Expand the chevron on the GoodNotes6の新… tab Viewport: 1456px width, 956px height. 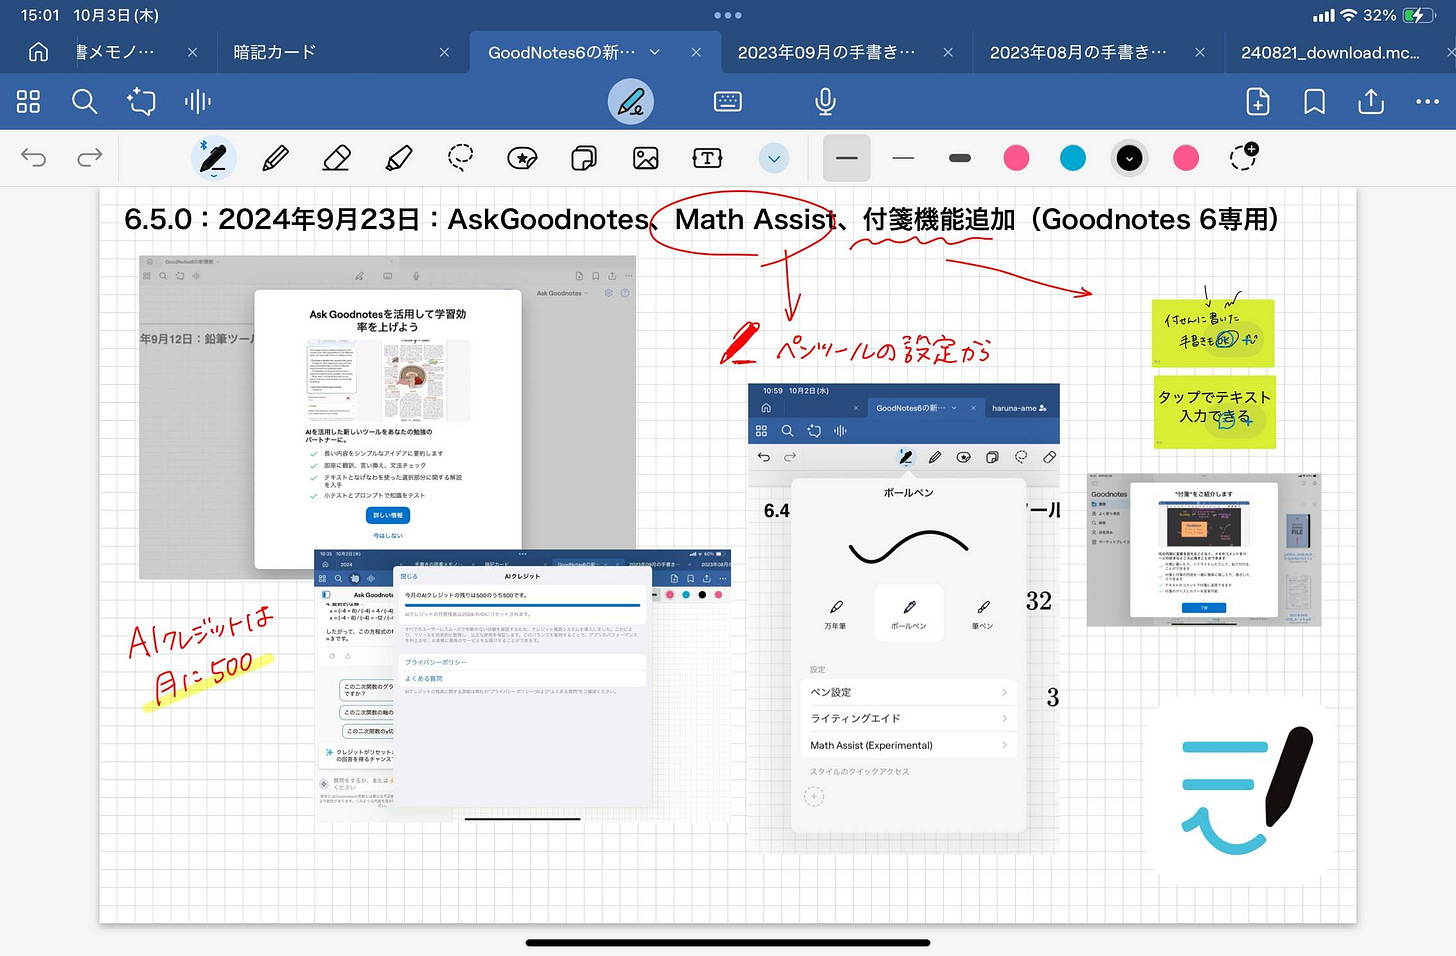(655, 52)
